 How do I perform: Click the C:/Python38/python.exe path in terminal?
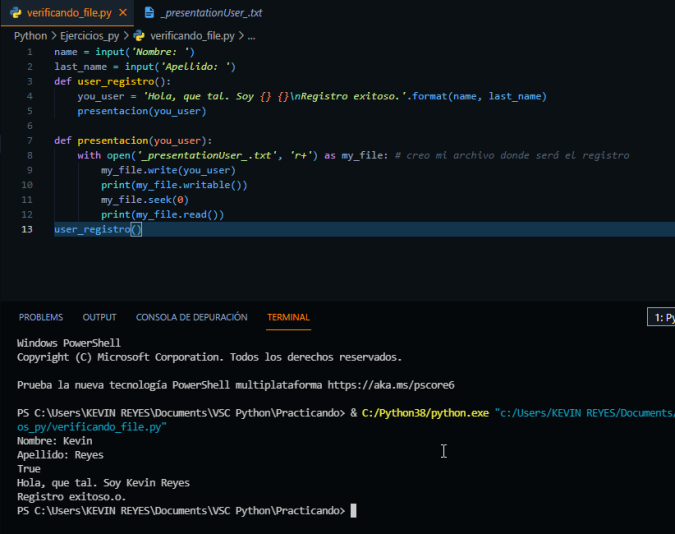[424, 412]
